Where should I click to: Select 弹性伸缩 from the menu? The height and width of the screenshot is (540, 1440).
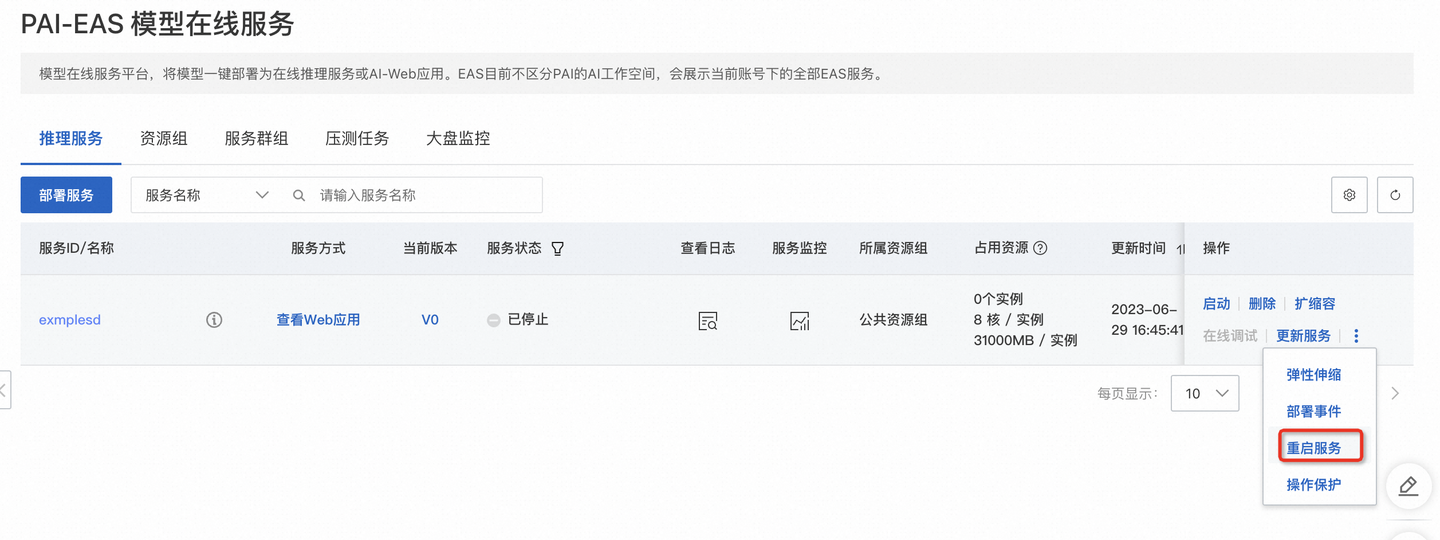point(1314,375)
